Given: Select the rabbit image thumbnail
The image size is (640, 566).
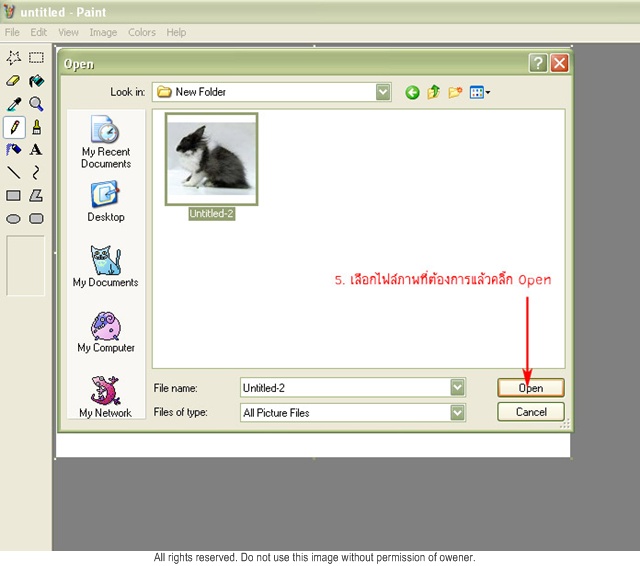Looking at the screenshot, I should pyautogui.click(x=211, y=159).
